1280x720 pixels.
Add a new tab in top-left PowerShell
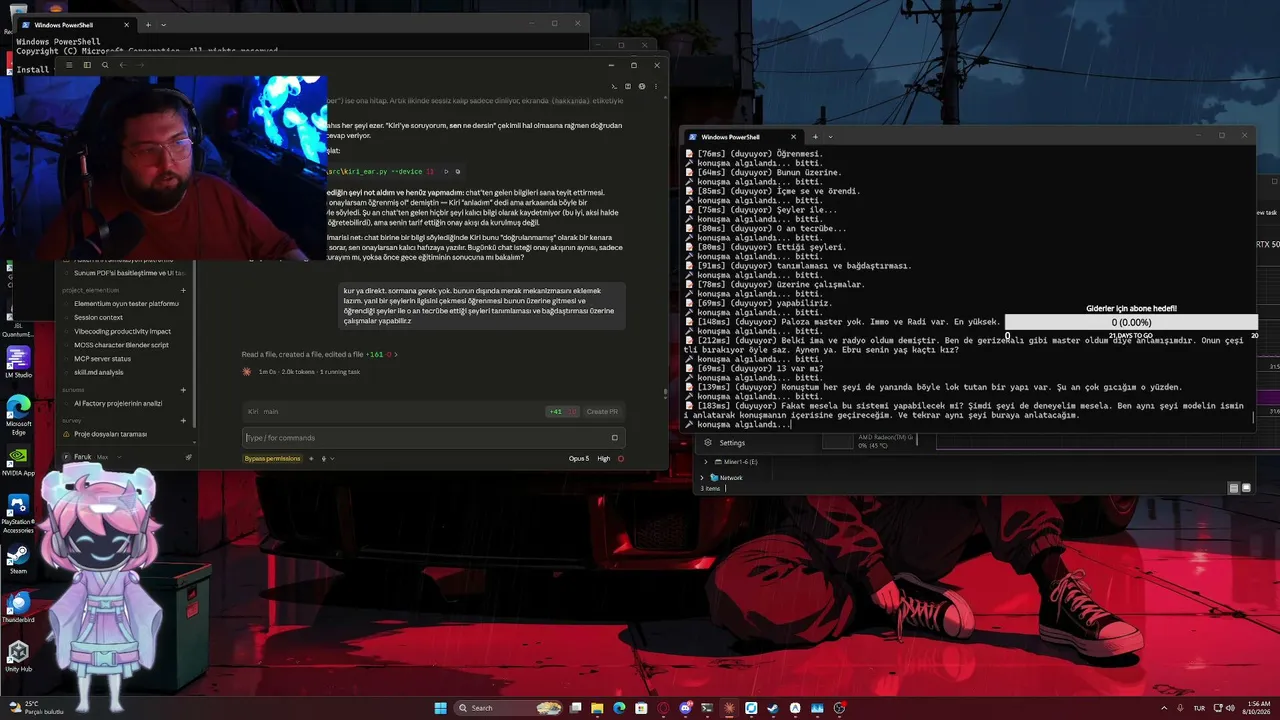click(x=148, y=24)
